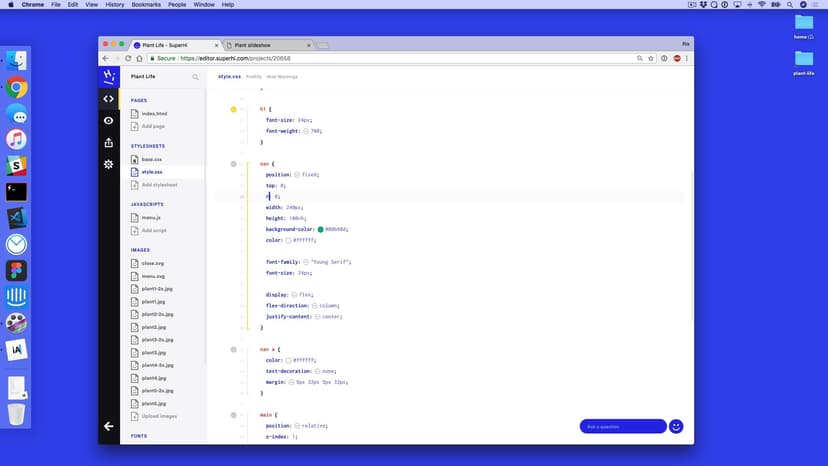Screen dimensions: 828x466
Task: Click the eye preview icon in sidebar
Action: pos(109,120)
